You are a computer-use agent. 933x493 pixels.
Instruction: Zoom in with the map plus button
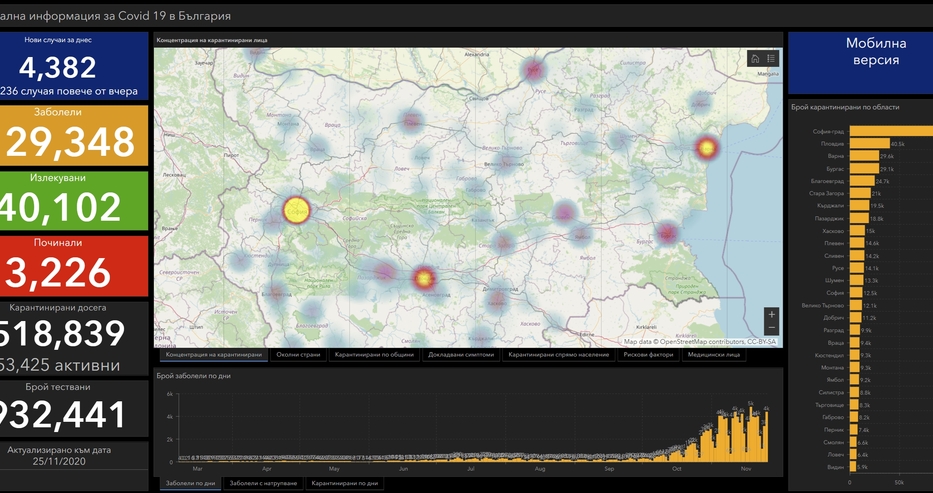pos(771,315)
